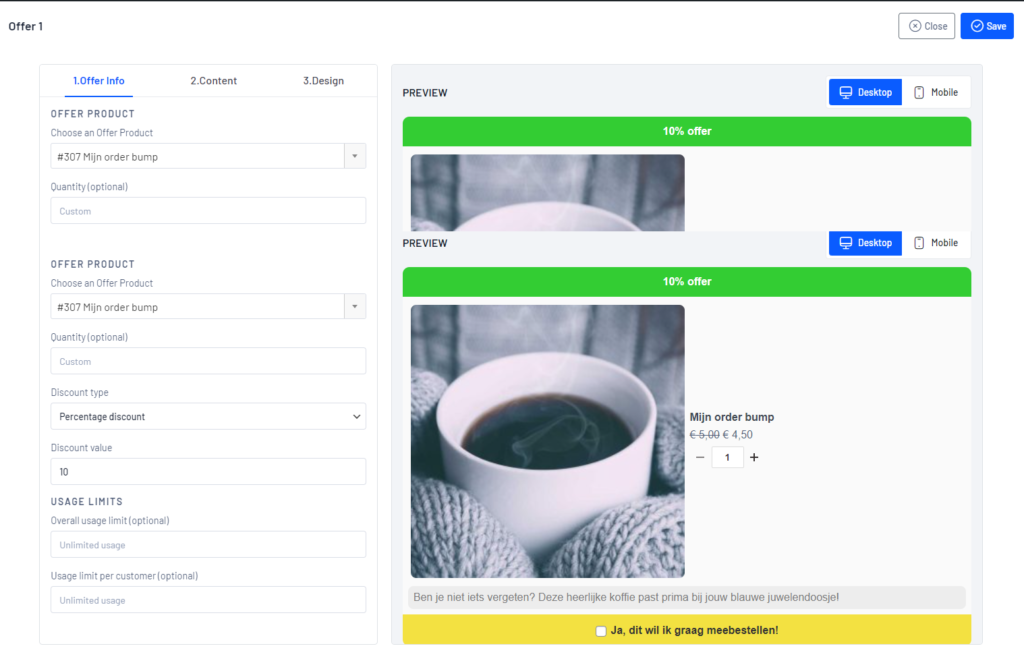1024x665 pixels.
Task: Click the monitor icon in Desktop button above coffee image
Action: click(846, 243)
